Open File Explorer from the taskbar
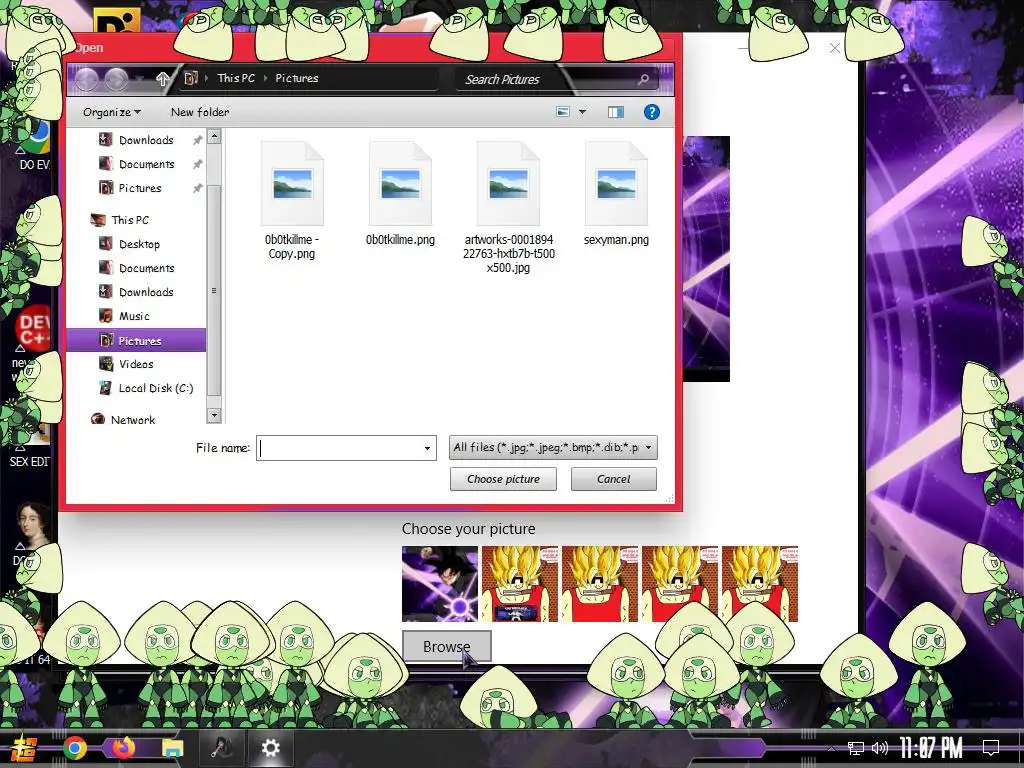1024x768 pixels. tap(173, 748)
